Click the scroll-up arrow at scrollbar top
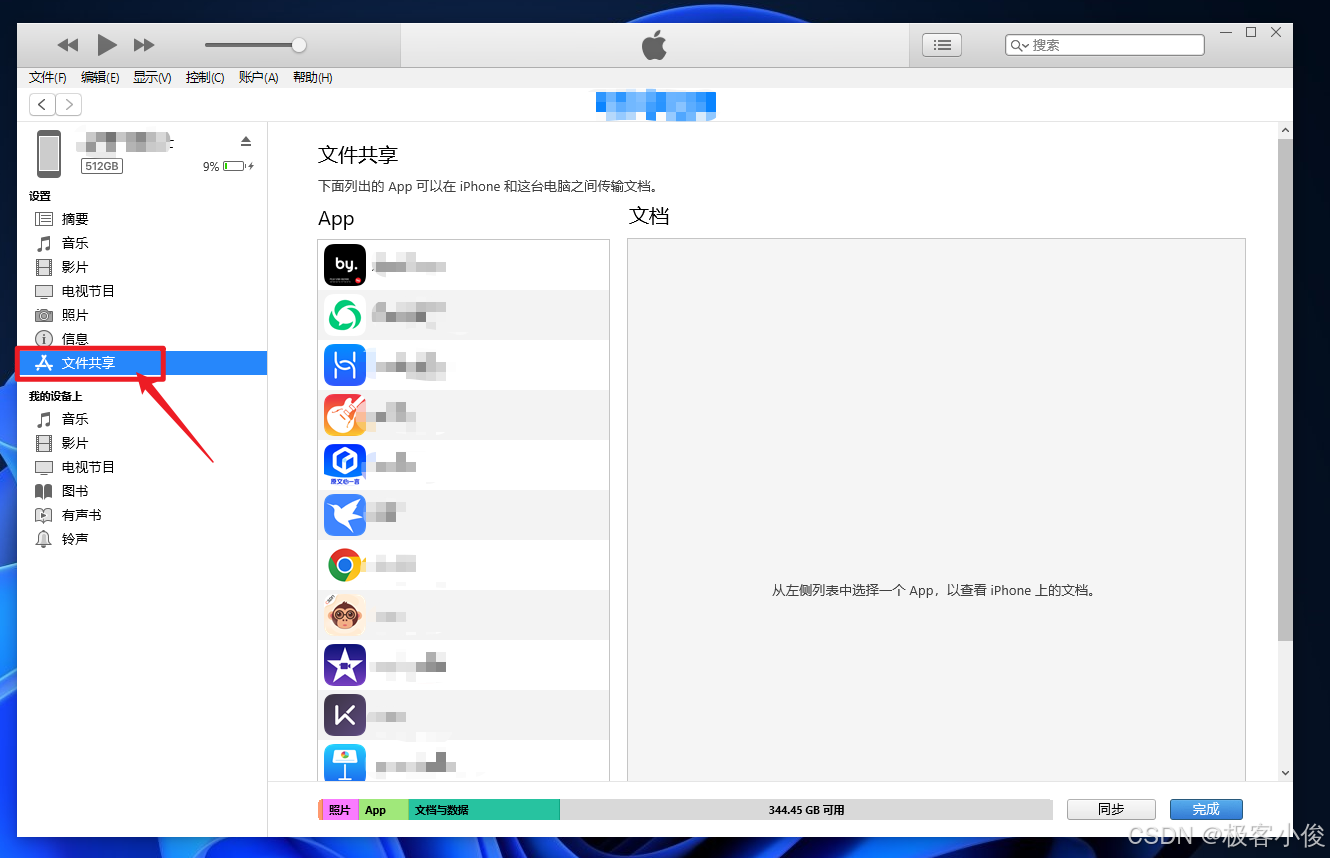1330x858 pixels. tap(1285, 130)
